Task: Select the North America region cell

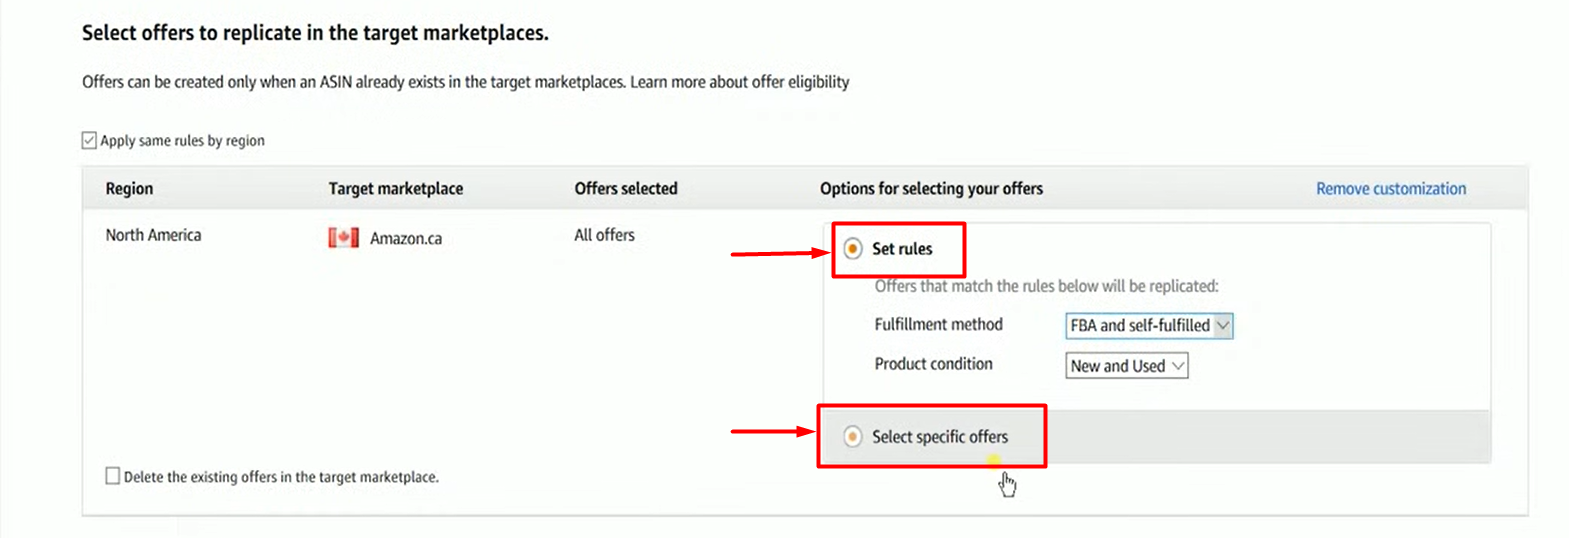Action: point(153,235)
